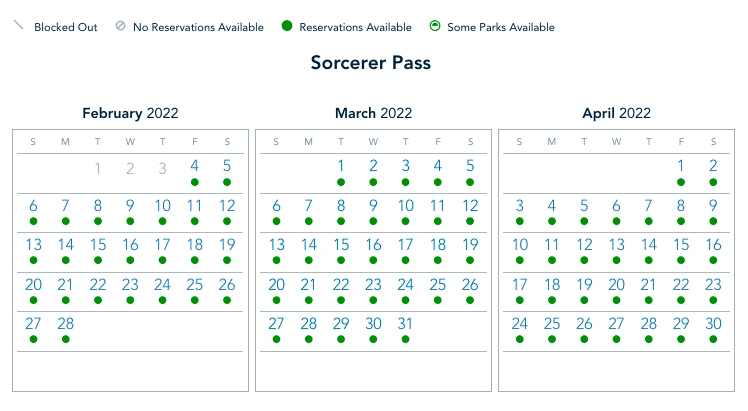Click the Blocked Out legend slash icon
This screenshot has height=411, width=748.
point(18,26)
